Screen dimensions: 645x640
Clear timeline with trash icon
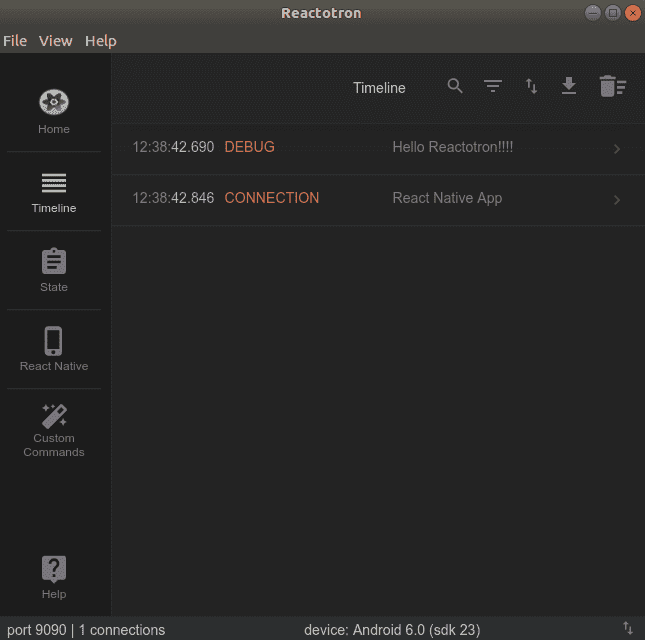click(x=611, y=87)
